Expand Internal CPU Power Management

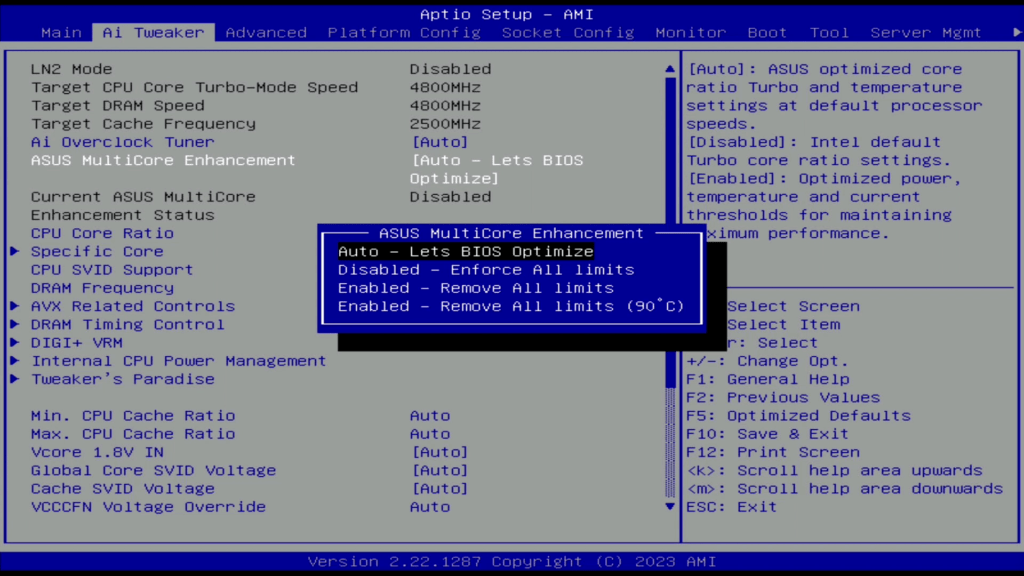coord(178,361)
